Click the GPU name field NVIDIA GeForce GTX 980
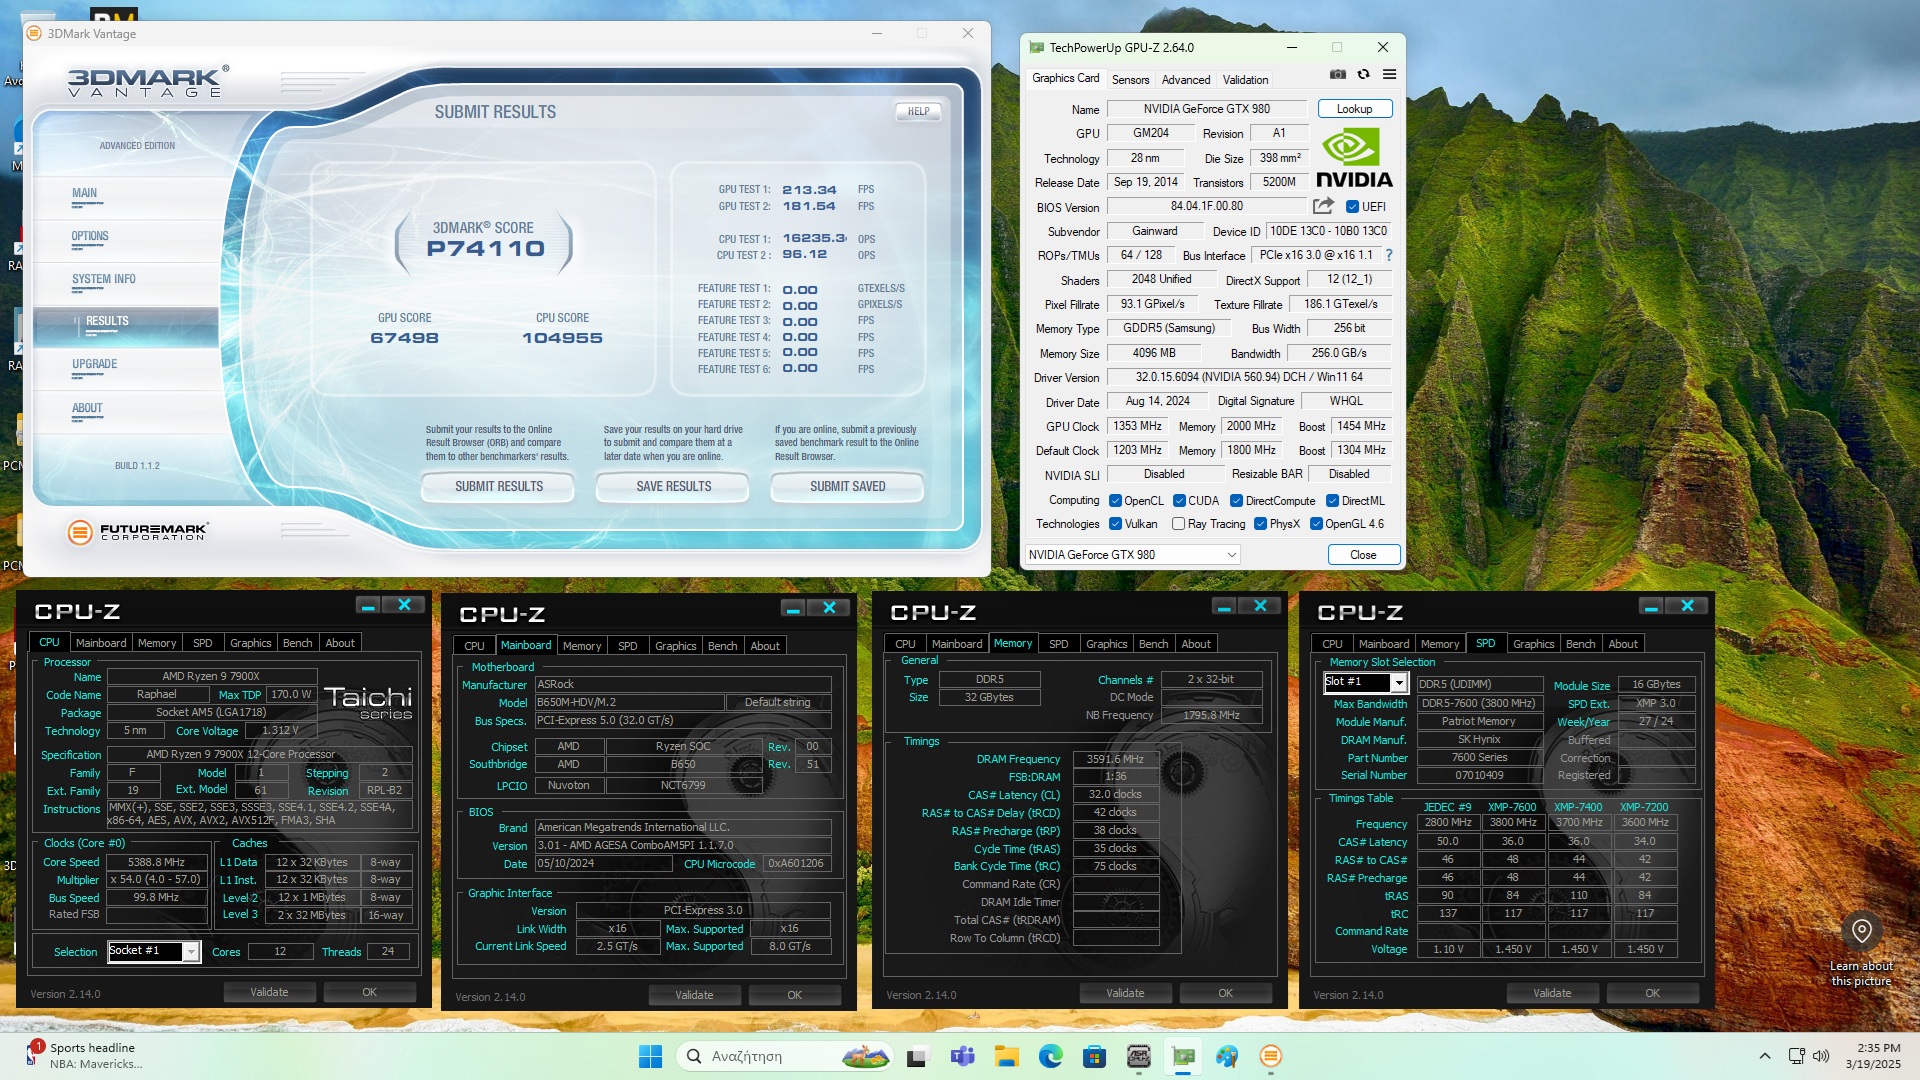The image size is (1920, 1080). (x=1206, y=109)
